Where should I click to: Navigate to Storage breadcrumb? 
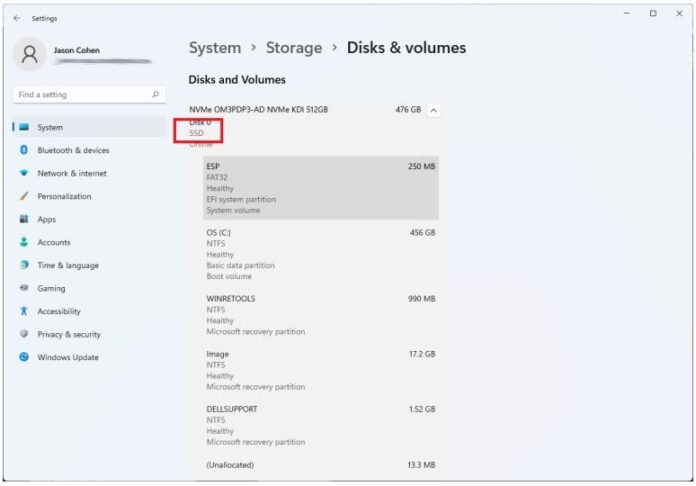pos(294,47)
